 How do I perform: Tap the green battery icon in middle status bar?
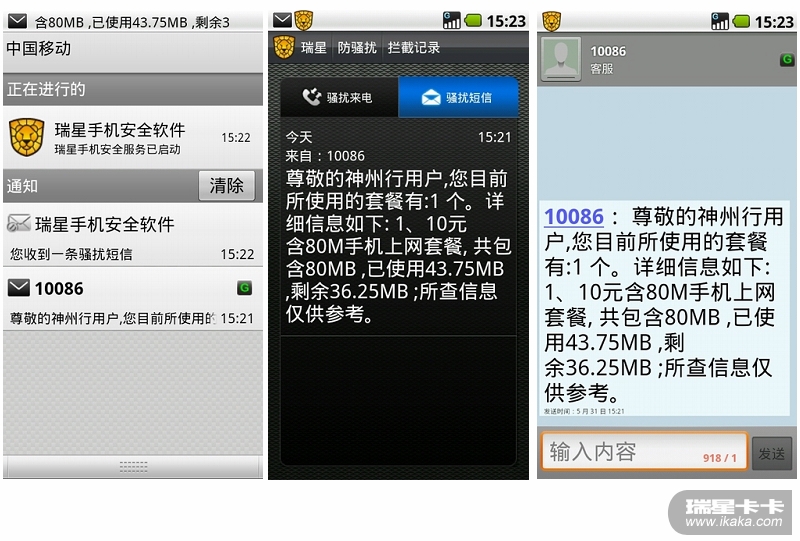(473, 21)
